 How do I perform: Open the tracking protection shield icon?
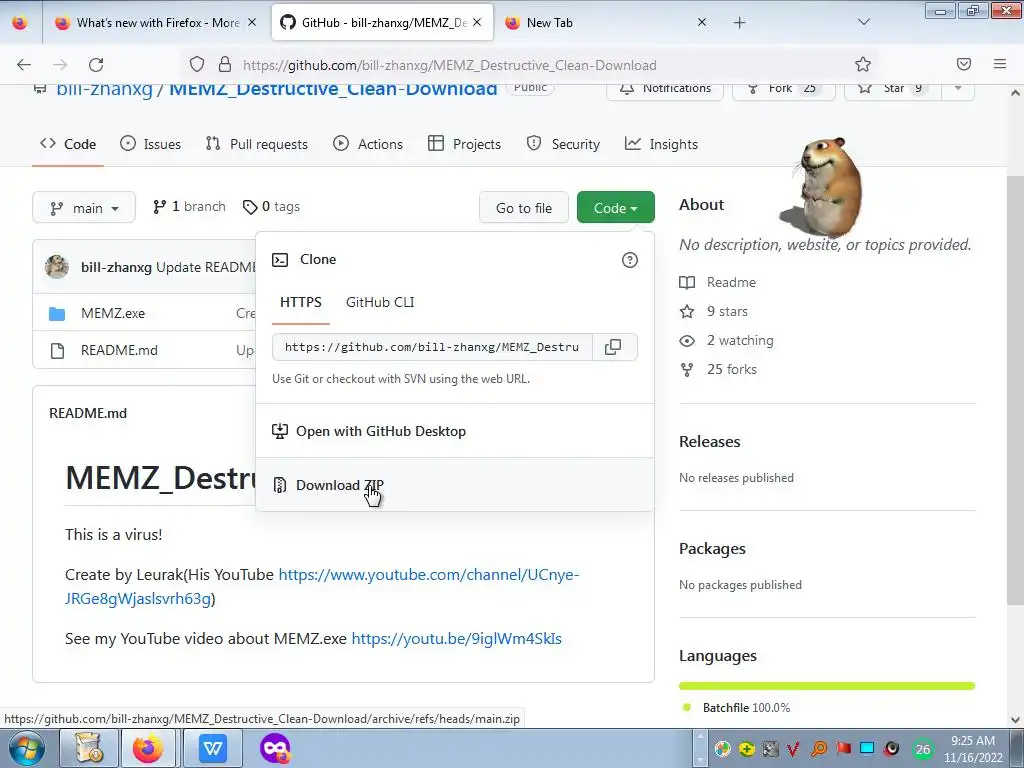(197, 65)
